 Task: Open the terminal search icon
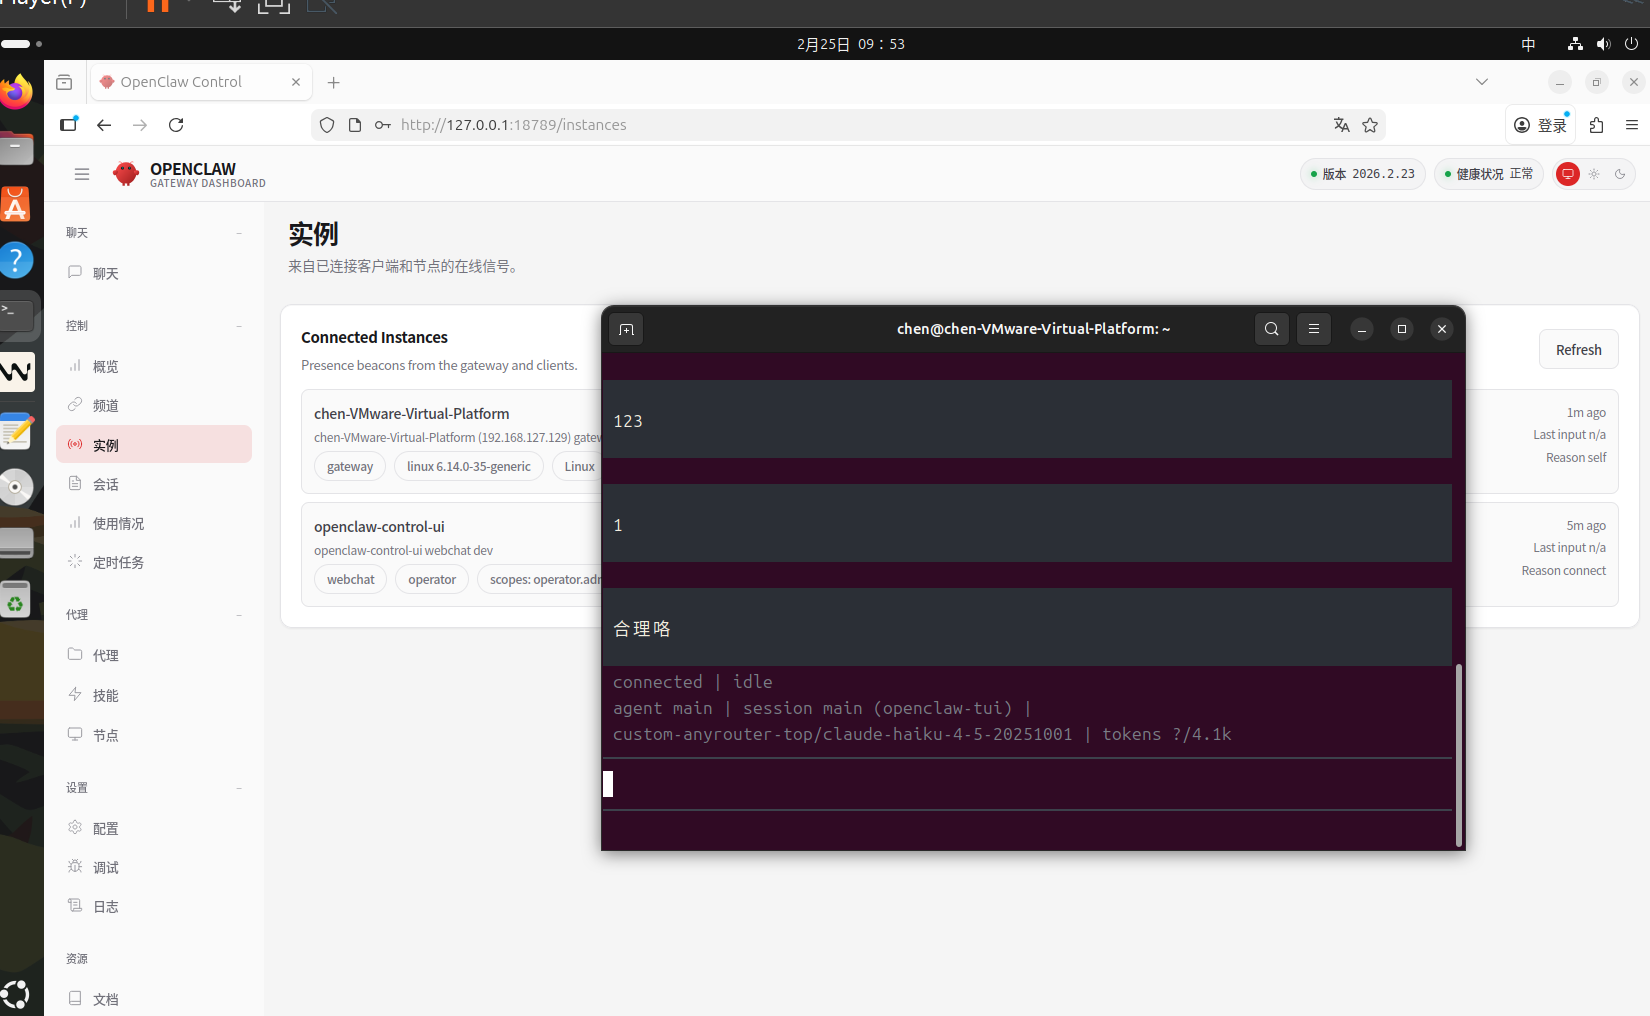coord(1272,329)
